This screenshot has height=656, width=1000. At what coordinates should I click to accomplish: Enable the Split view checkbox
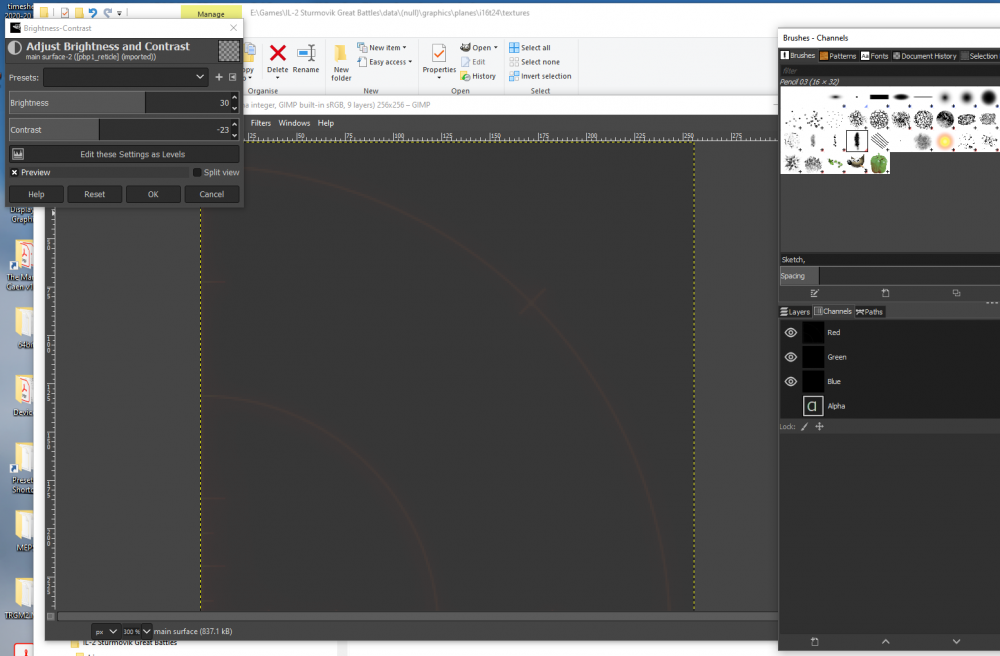point(197,173)
